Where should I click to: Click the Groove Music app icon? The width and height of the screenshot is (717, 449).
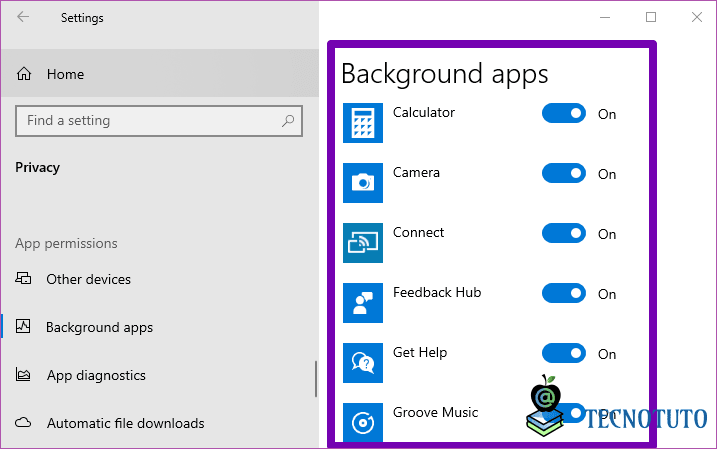click(x=363, y=422)
